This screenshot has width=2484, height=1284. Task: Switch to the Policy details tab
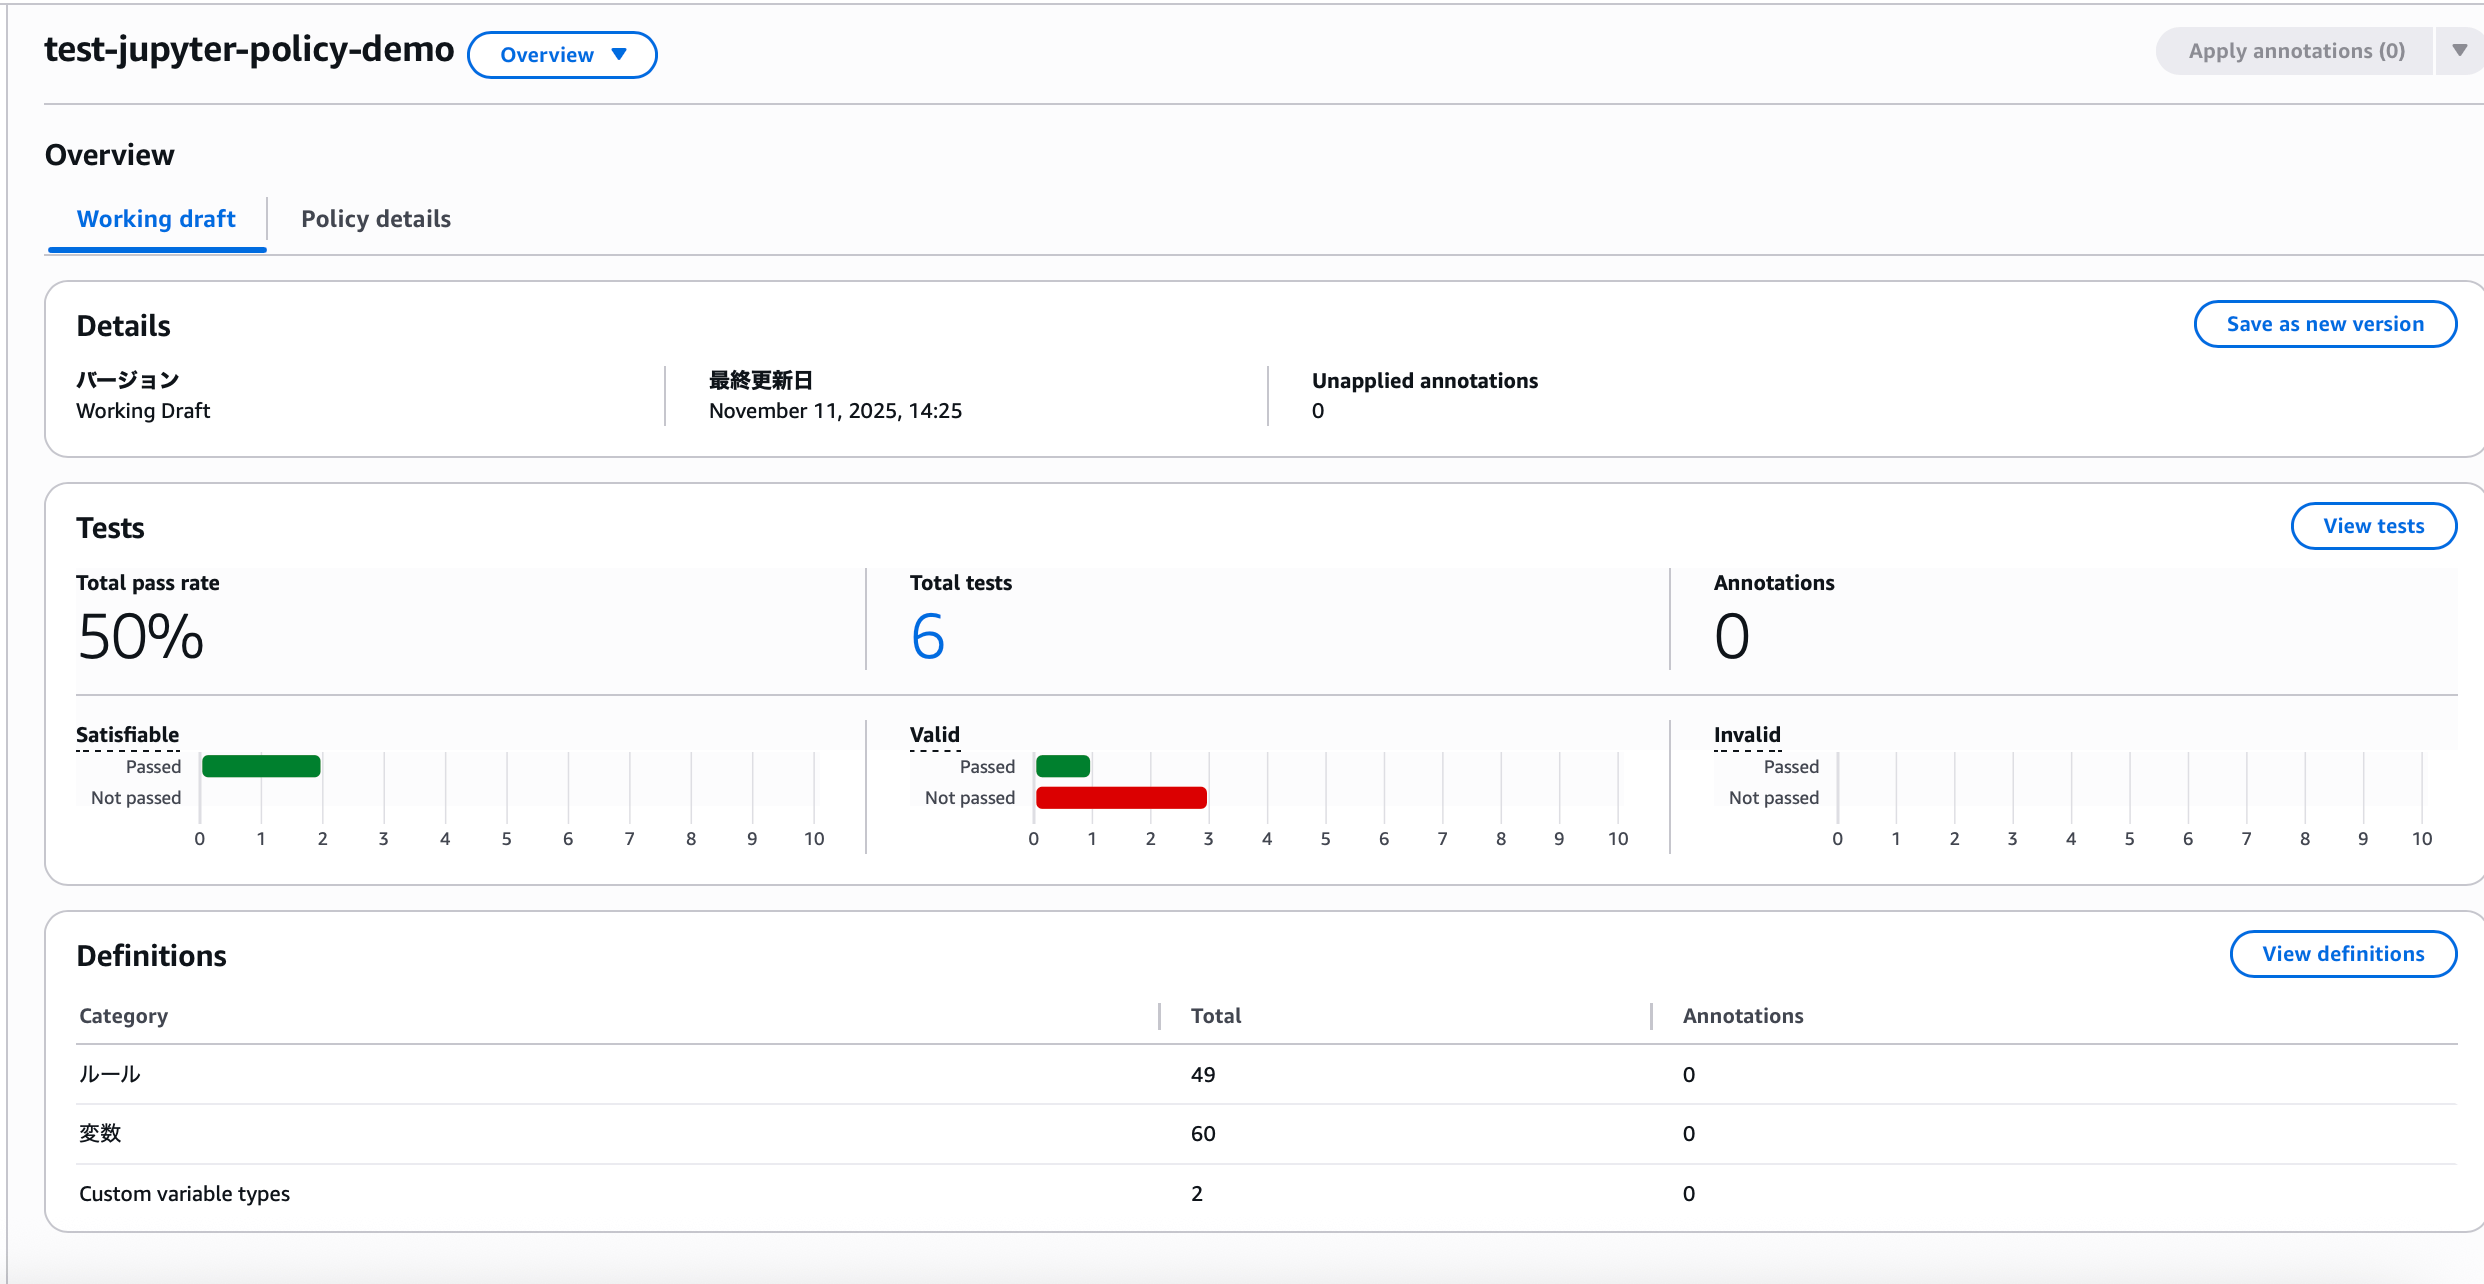(x=376, y=219)
